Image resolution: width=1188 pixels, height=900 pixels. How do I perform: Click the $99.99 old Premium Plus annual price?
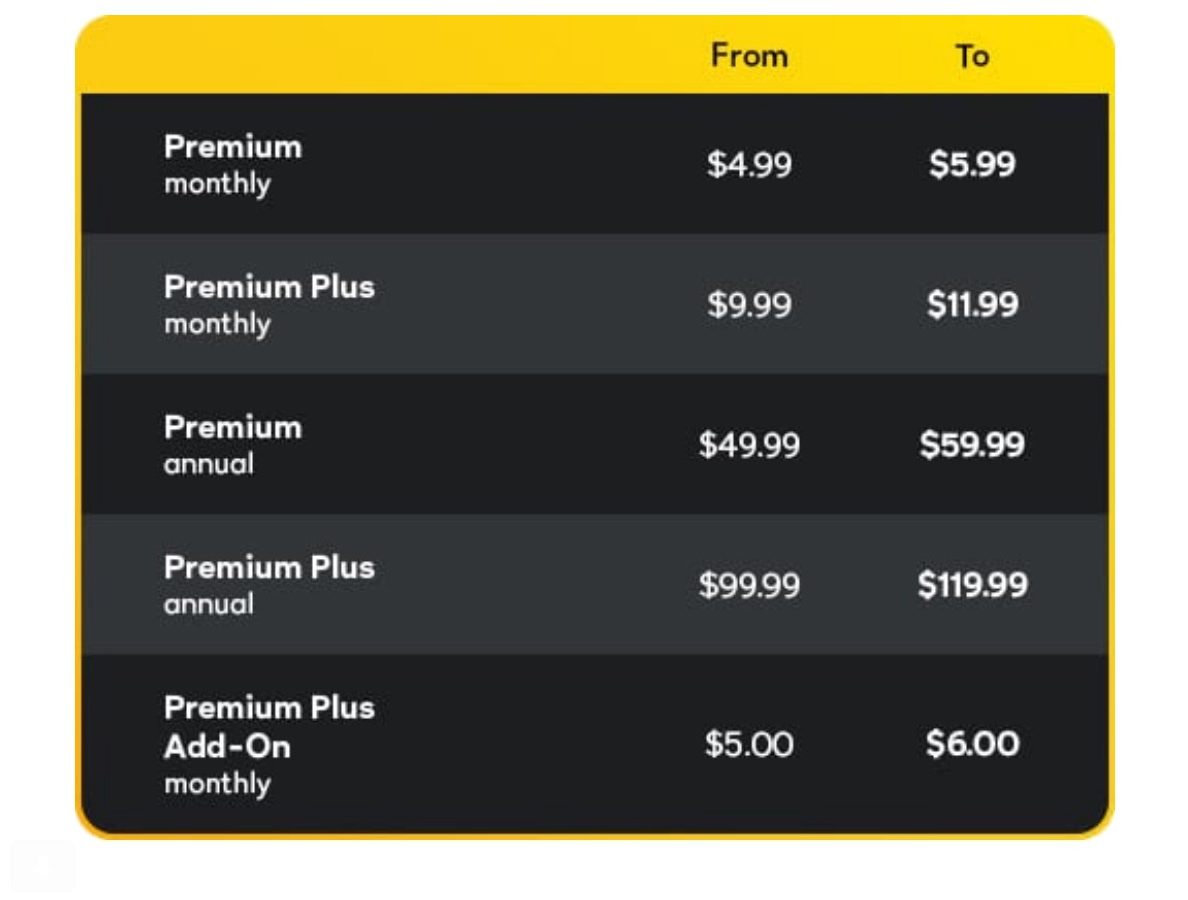(x=749, y=584)
